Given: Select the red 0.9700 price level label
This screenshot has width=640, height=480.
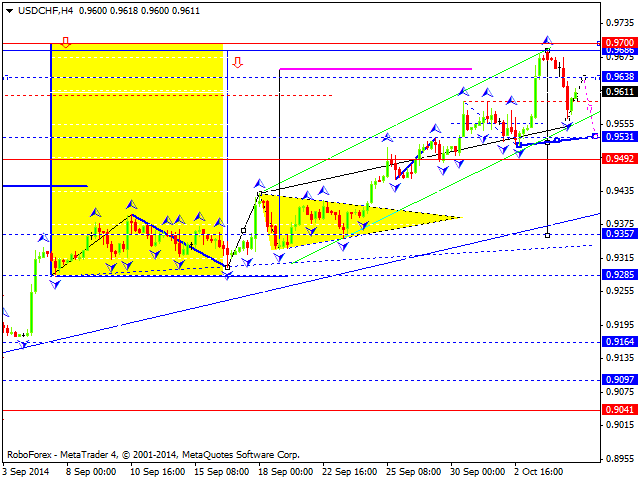Looking at the screenshot, I should 620,42.
